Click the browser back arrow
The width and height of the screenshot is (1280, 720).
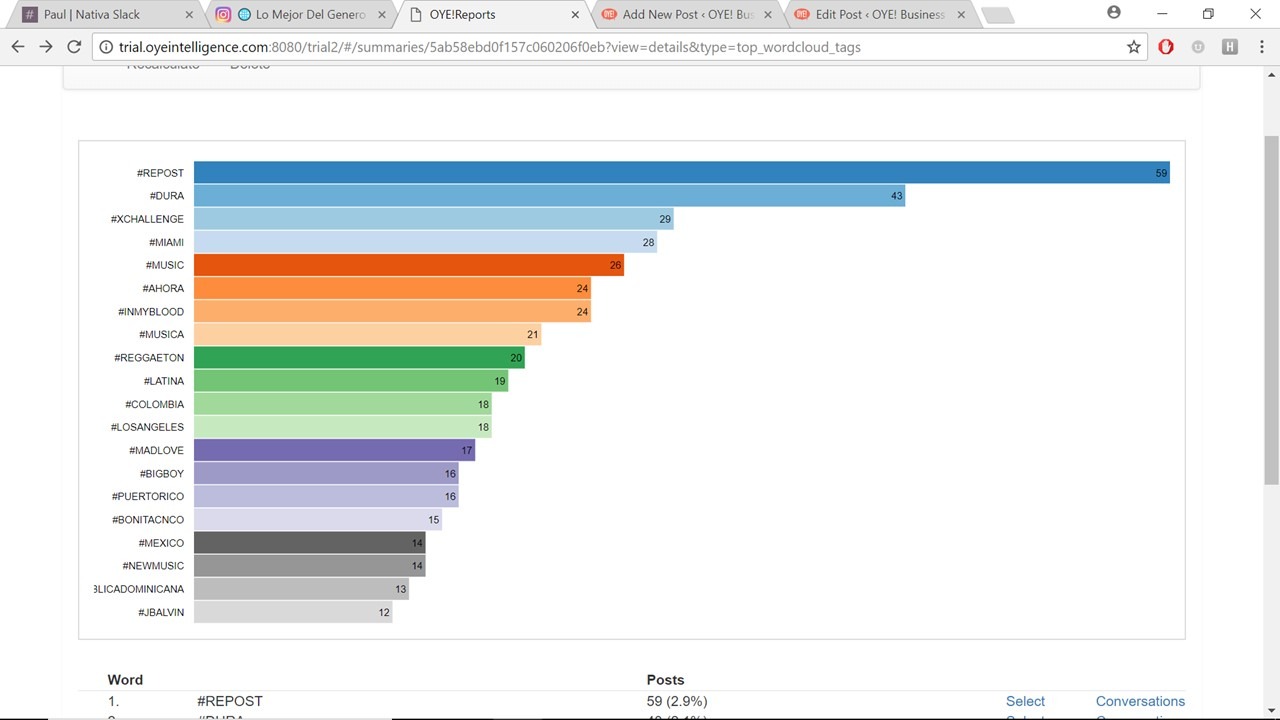click(x=18, y=47)
